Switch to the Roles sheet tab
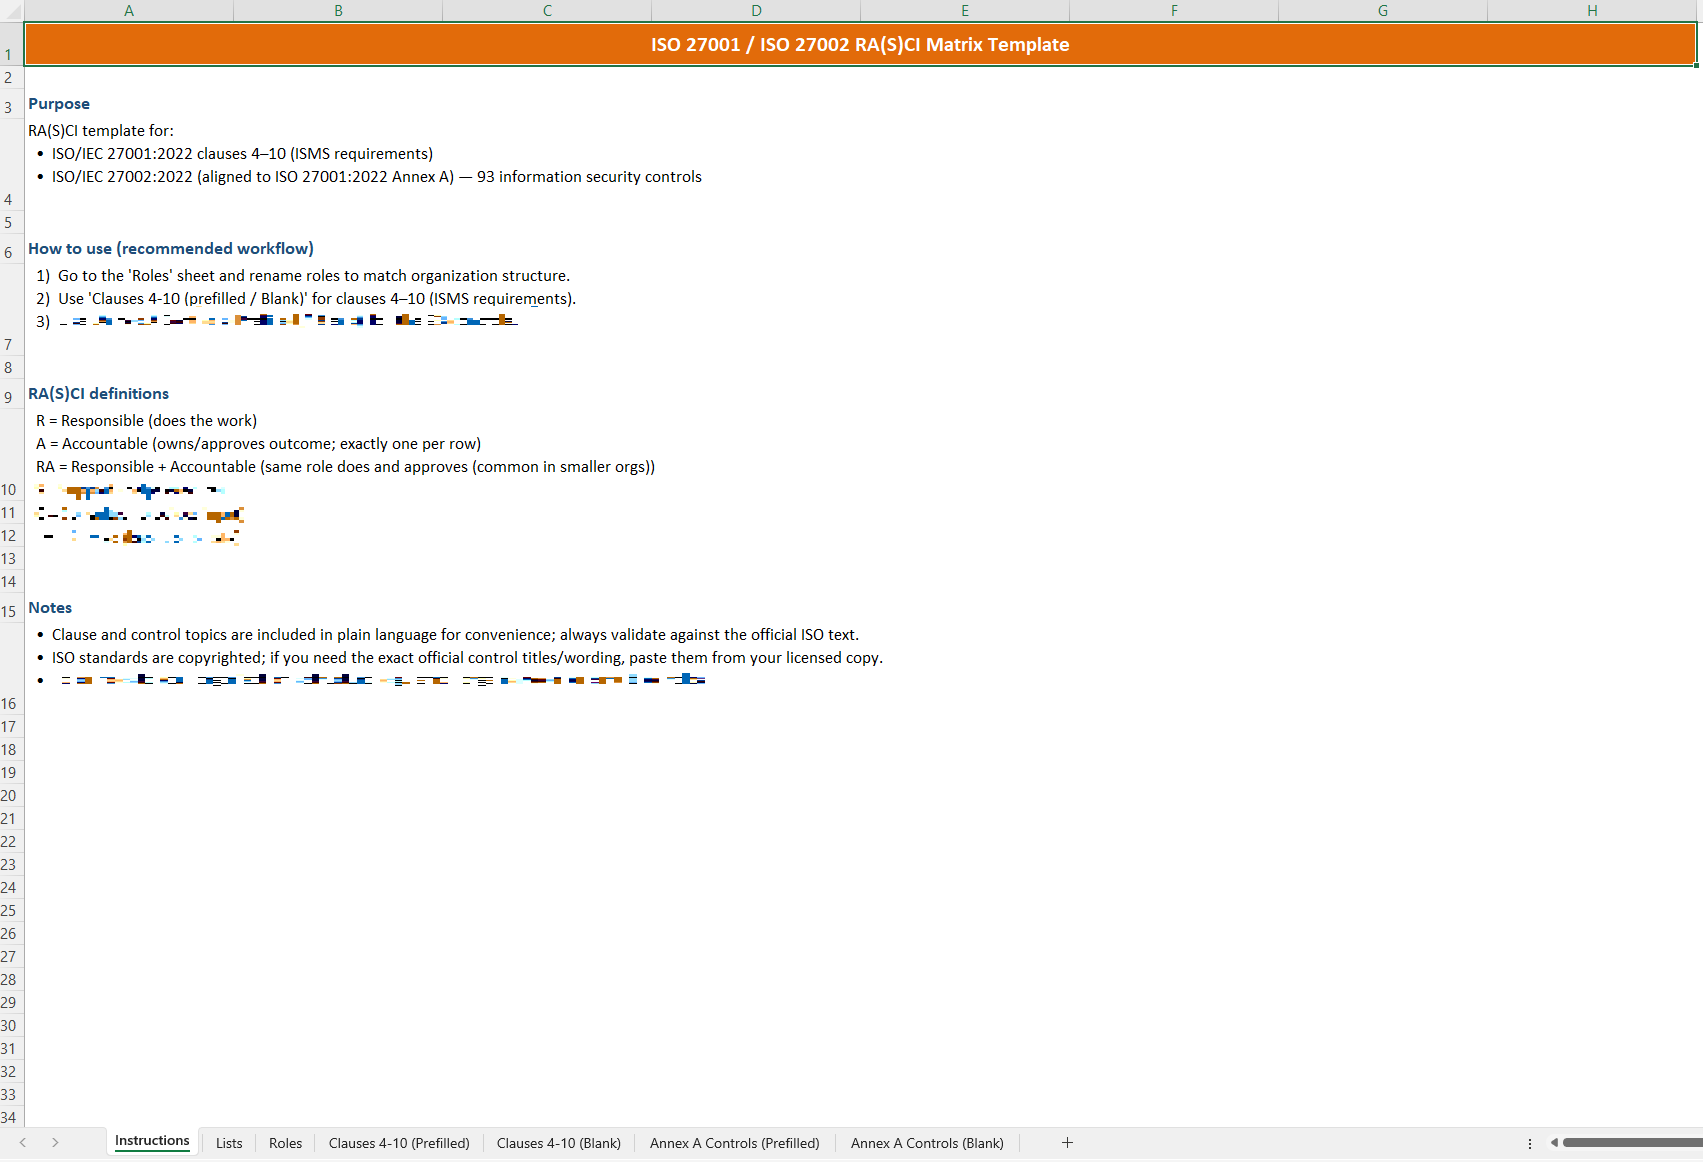Viewport: 1703px width, 1162px height. click(x=285, y=1143)
